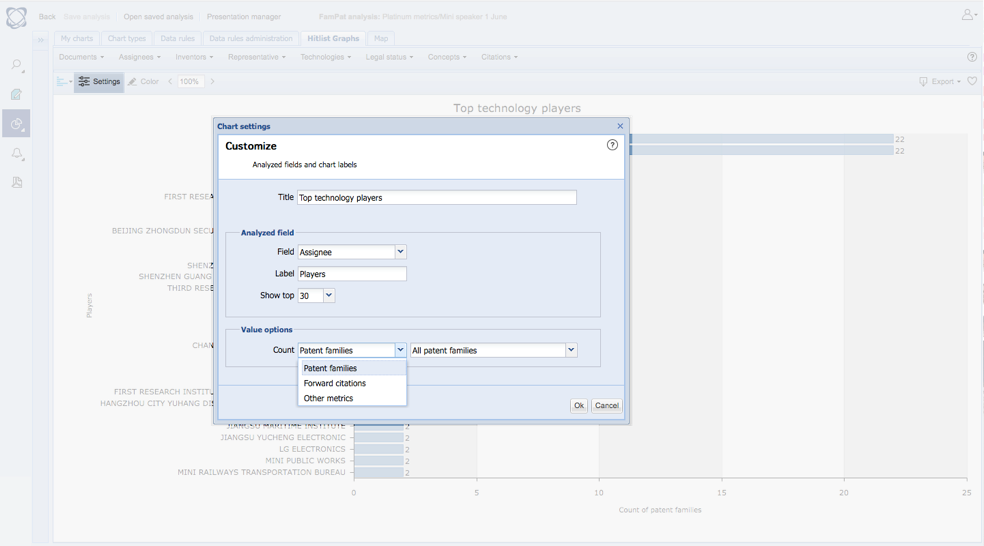Select the pie chart analysis sidebar icon
984x546 pixels.
(16, 124)
